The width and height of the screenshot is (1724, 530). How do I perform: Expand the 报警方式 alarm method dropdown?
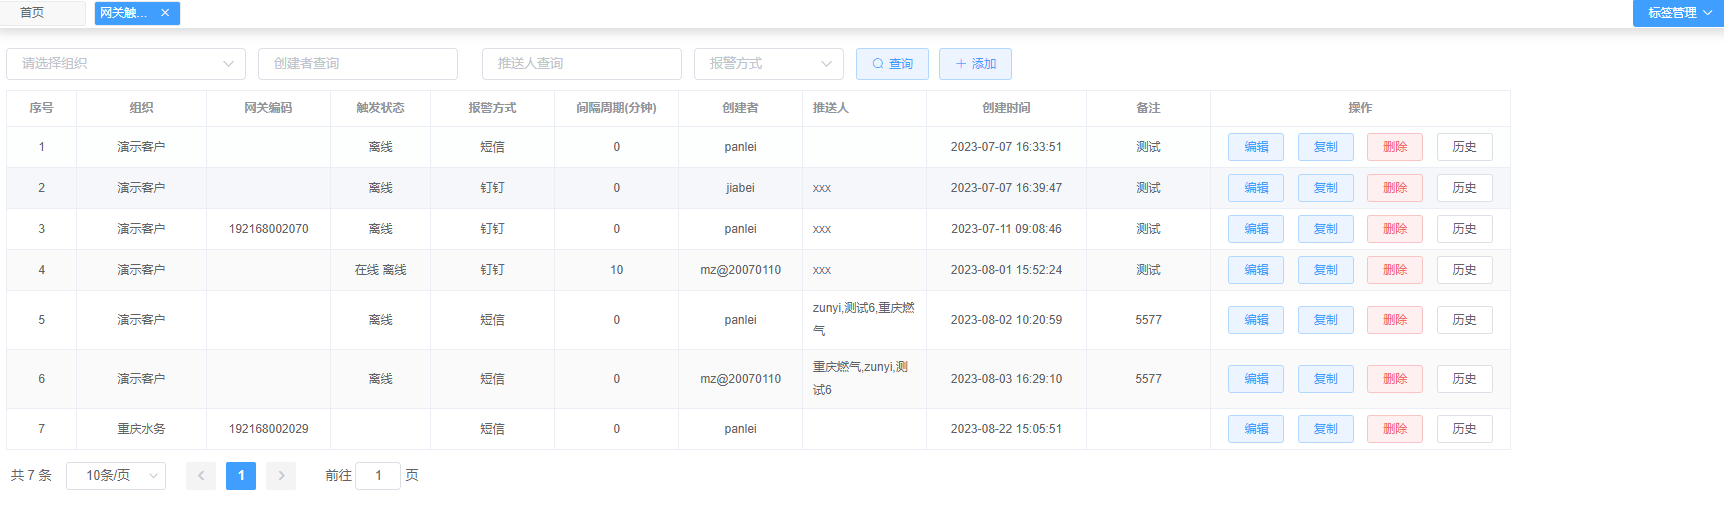[x=768, y=64]
